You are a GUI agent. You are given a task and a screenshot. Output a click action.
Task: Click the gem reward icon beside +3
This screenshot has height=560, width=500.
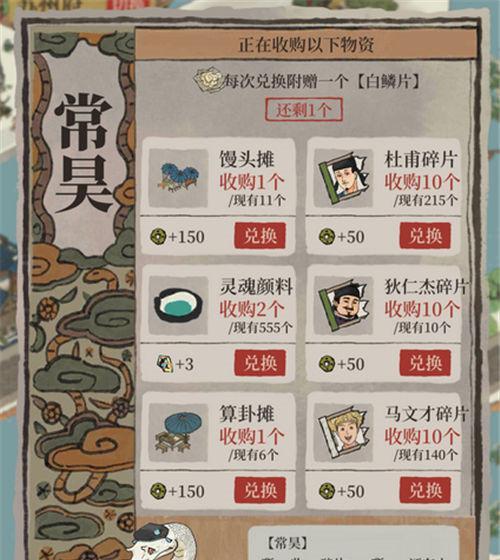click(165, 364)
